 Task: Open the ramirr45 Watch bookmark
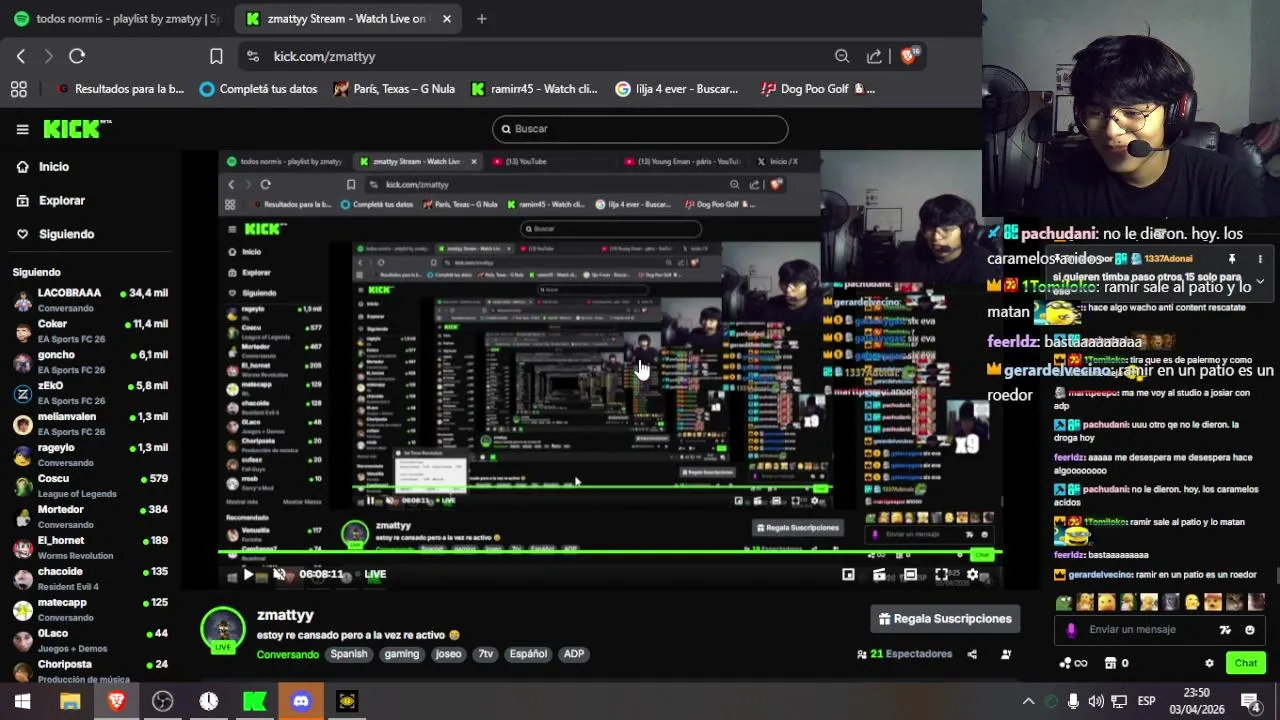(532, 89)
